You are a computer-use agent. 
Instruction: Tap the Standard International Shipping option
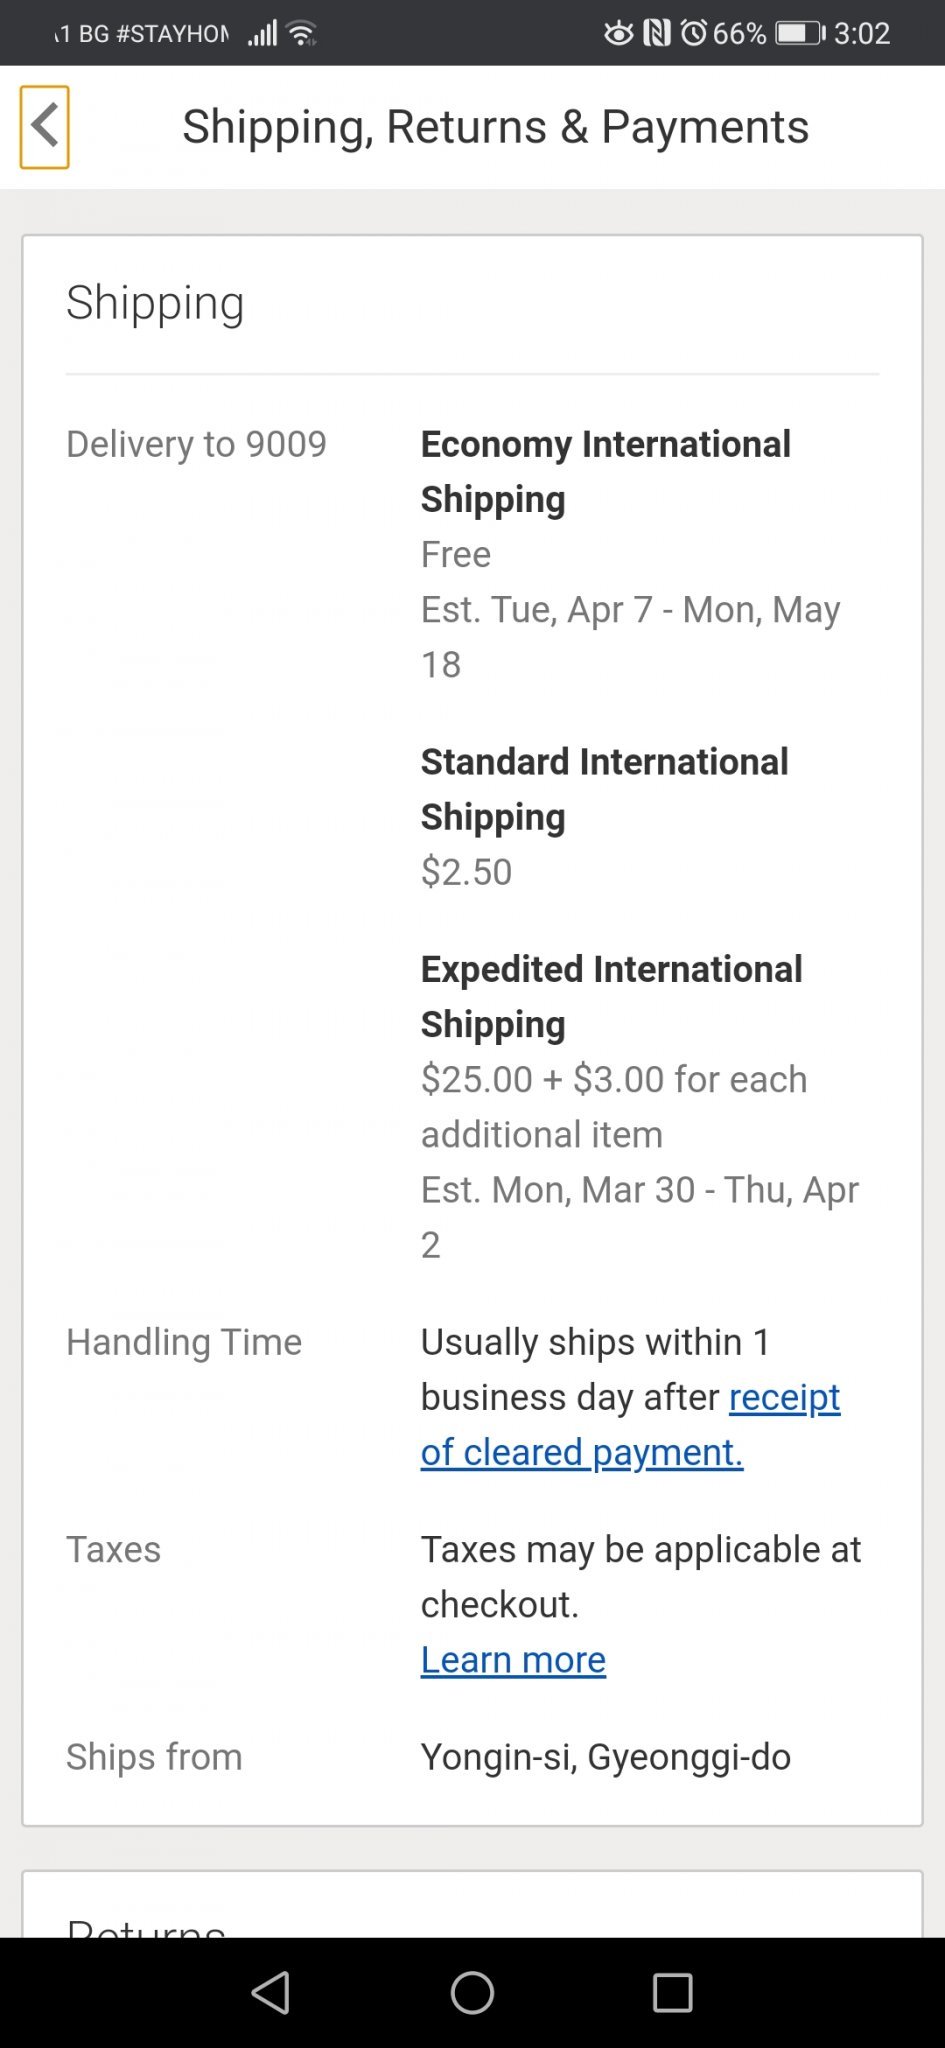coord(604,789)
